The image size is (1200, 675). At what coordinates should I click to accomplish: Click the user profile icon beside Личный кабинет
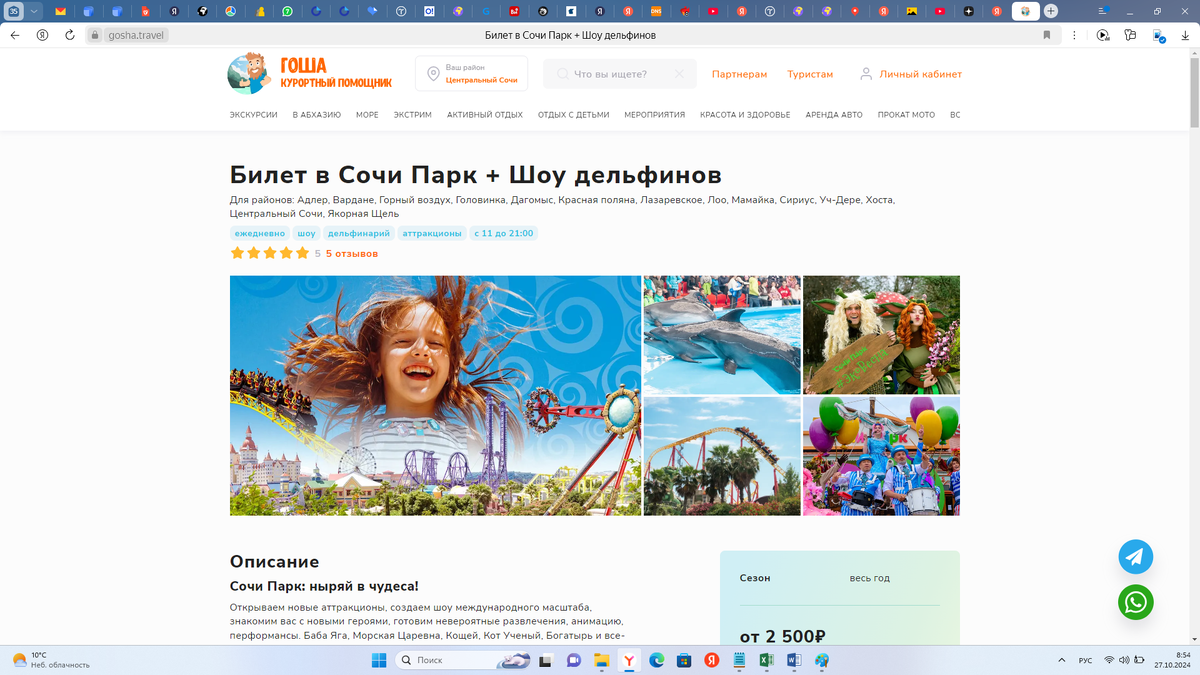866,74
